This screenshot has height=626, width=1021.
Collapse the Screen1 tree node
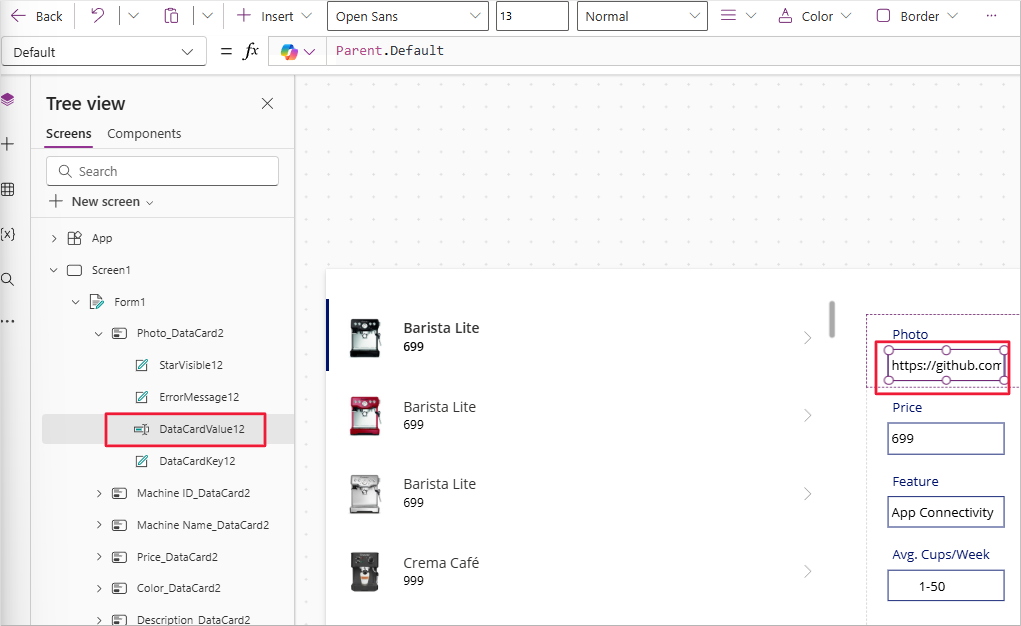click(x=54, y=270)
